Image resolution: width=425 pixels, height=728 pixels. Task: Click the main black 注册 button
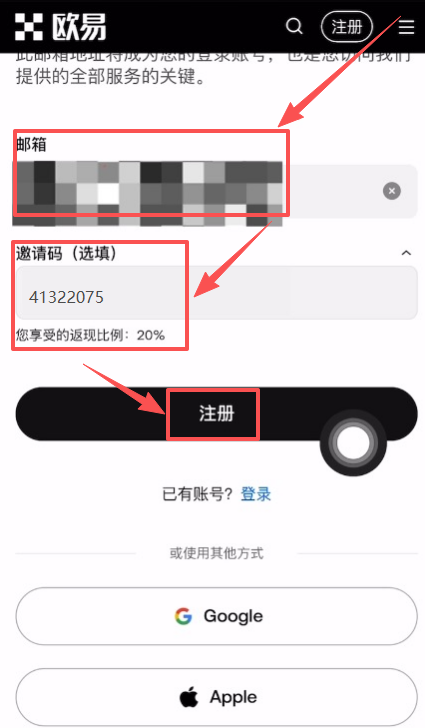(216, 414)
